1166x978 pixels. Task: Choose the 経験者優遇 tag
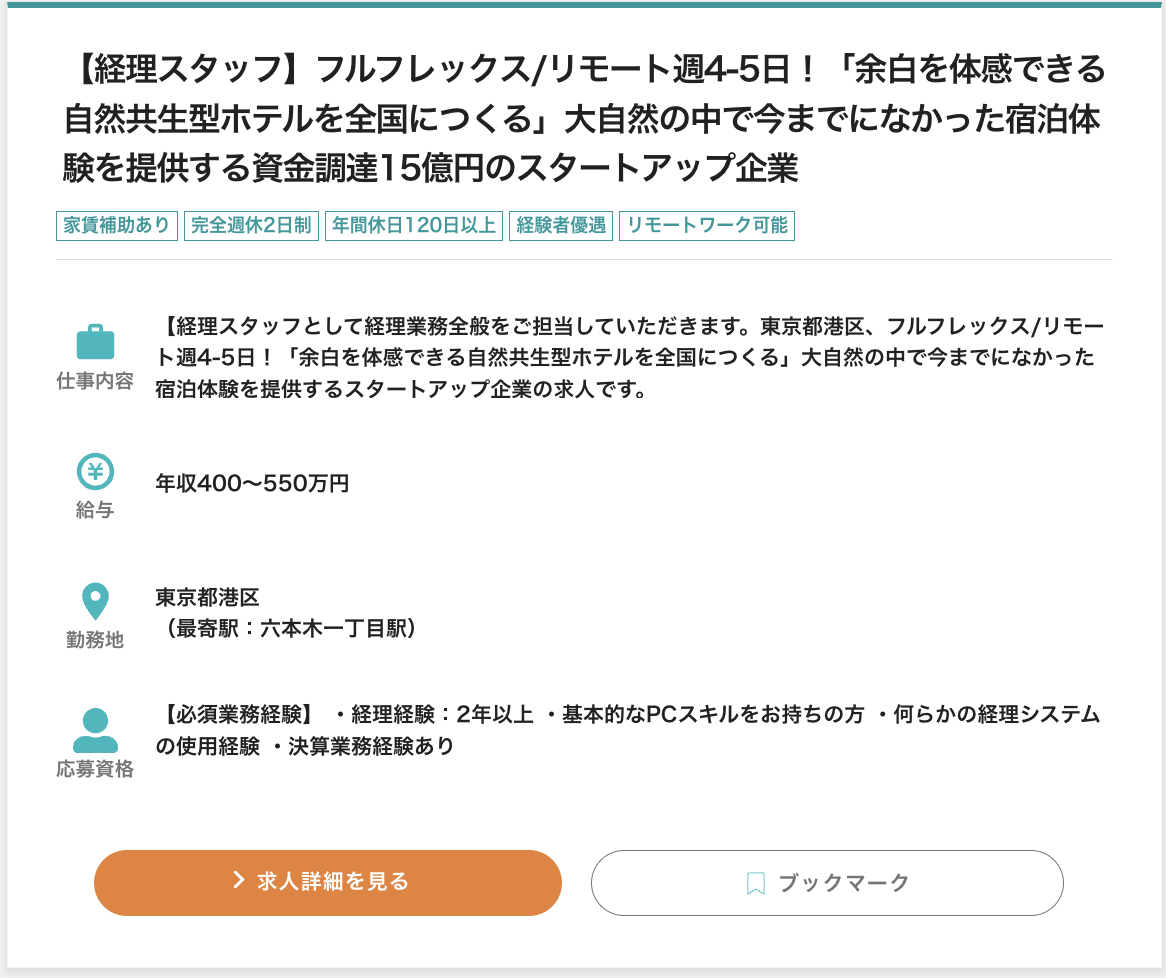561,225
